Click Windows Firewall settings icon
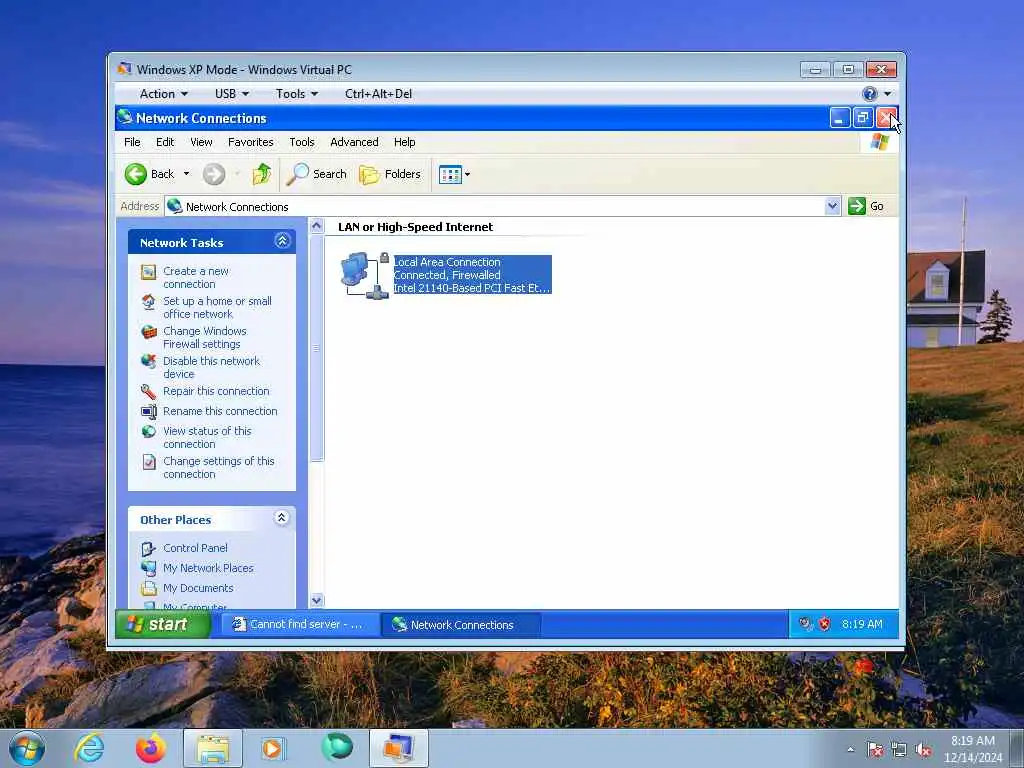1024x768 pixels. (x=149, y=332)
